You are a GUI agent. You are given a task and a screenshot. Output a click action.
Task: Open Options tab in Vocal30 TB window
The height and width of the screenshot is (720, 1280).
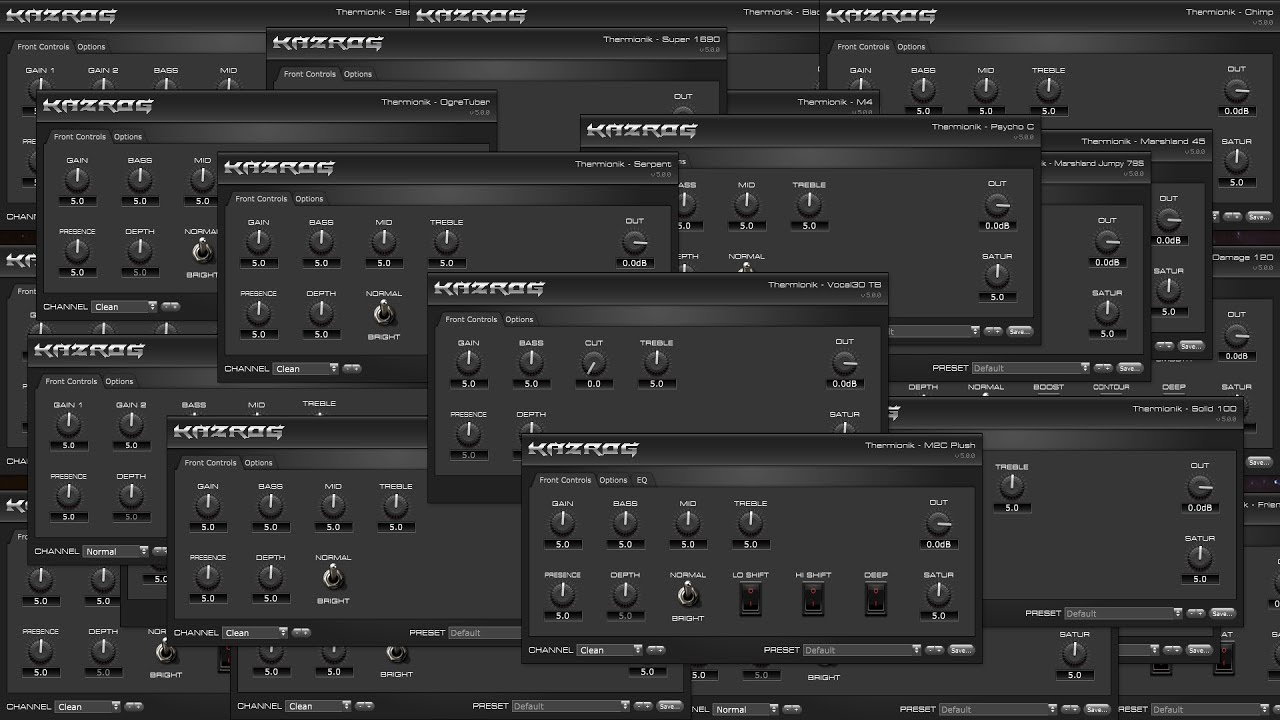519,320
